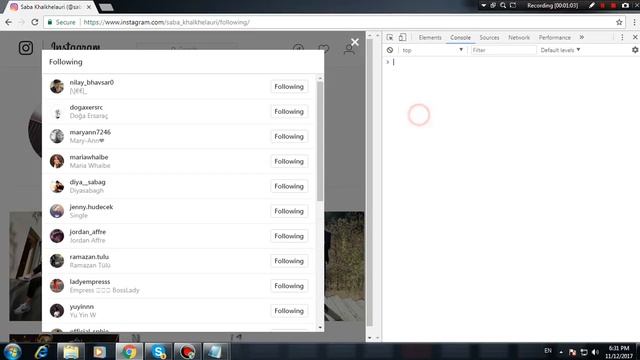Viewport: 640px width, 360px height.
Task: Click the Following list scroll down arrow
Action: [x=320, y=327]
